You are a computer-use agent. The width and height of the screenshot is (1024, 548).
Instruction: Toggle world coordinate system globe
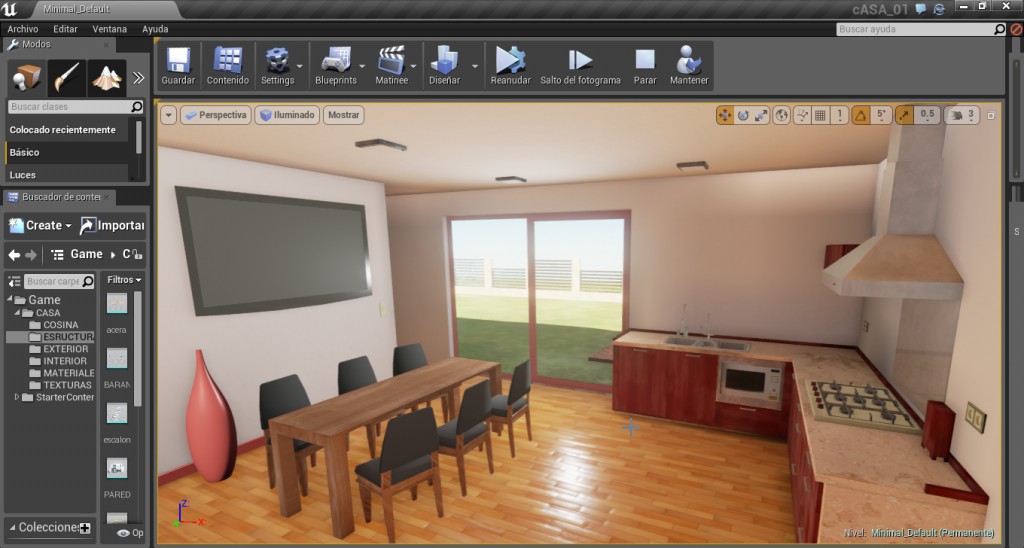(x=781, y=116)
